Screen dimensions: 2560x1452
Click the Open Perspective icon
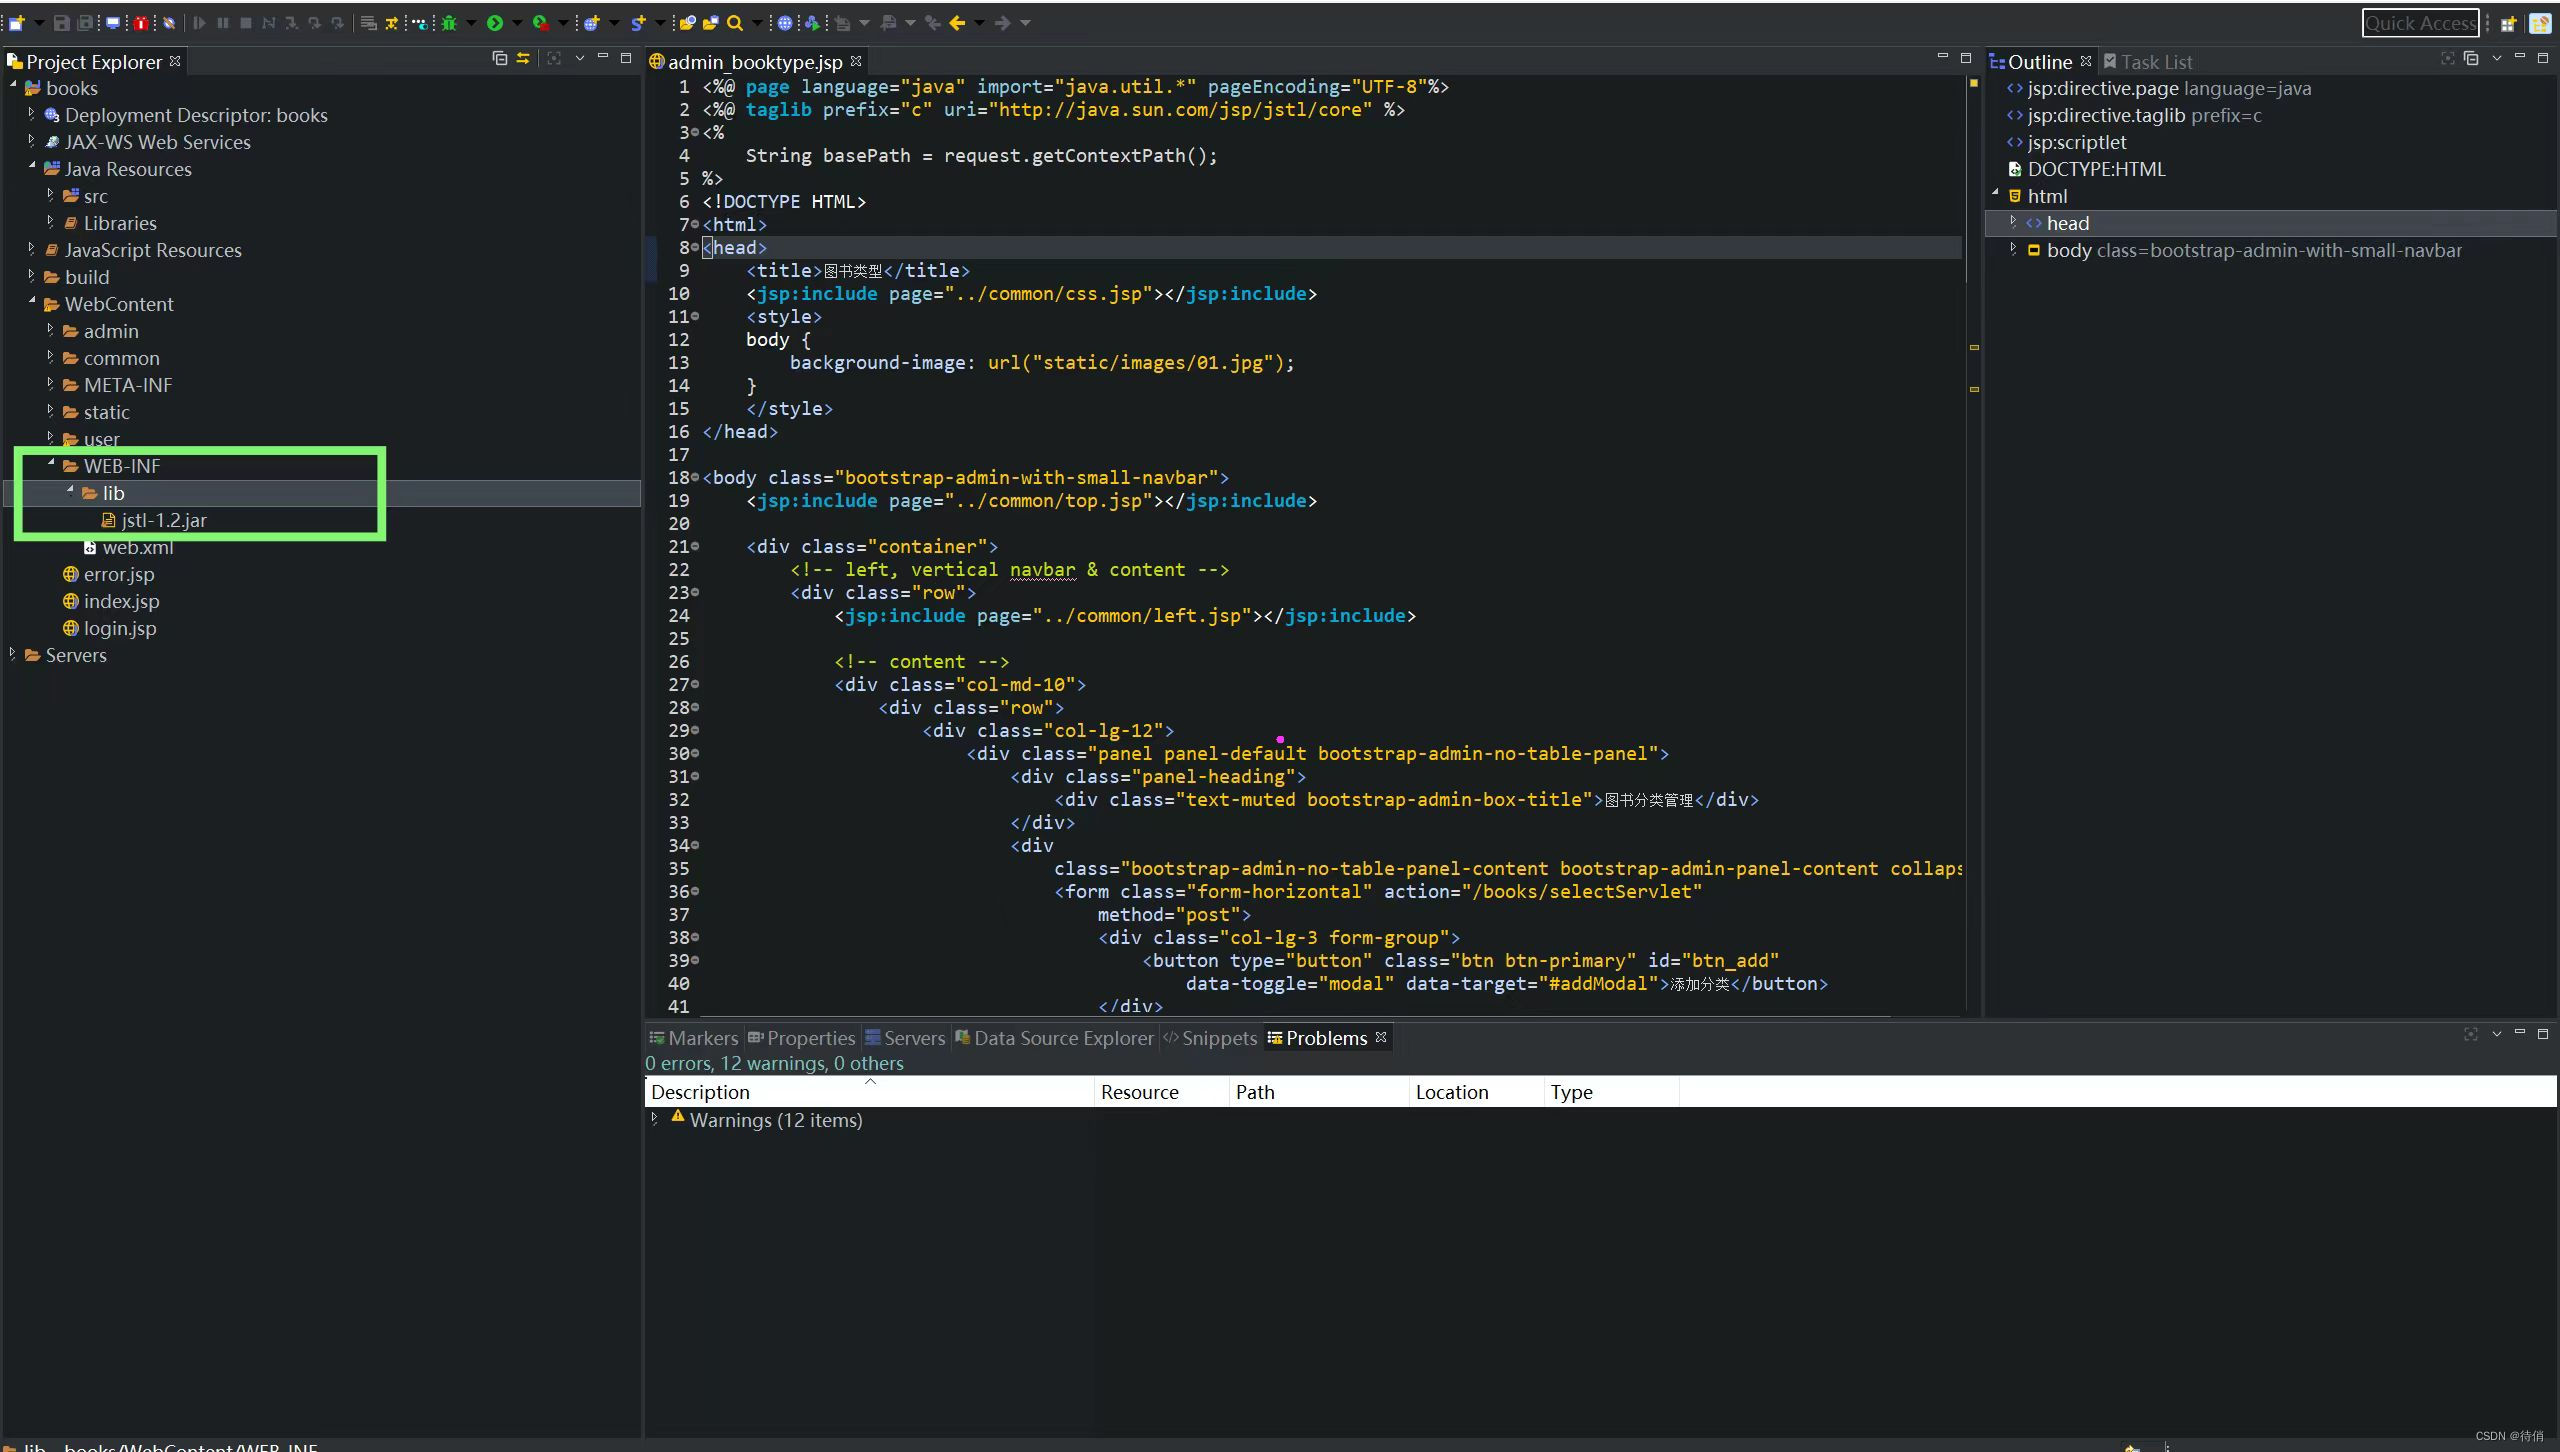tap(2508, 23)
